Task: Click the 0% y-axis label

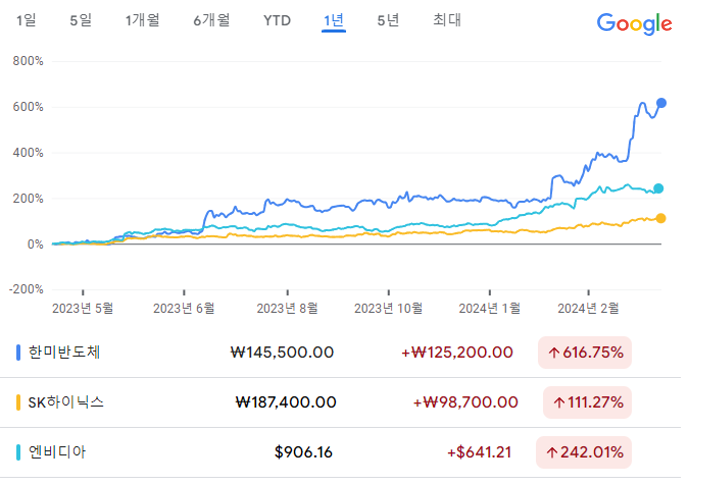Action: pyautogui.click(x=35, y=244)
